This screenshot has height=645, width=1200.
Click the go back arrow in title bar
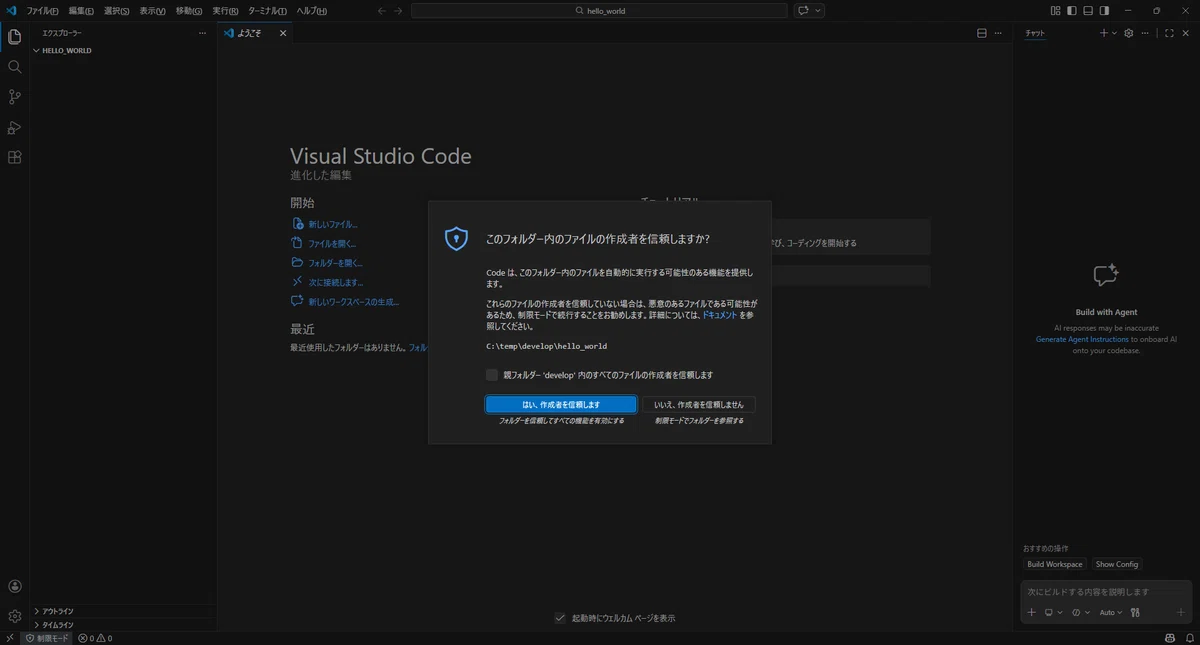[x=382, y=11]
